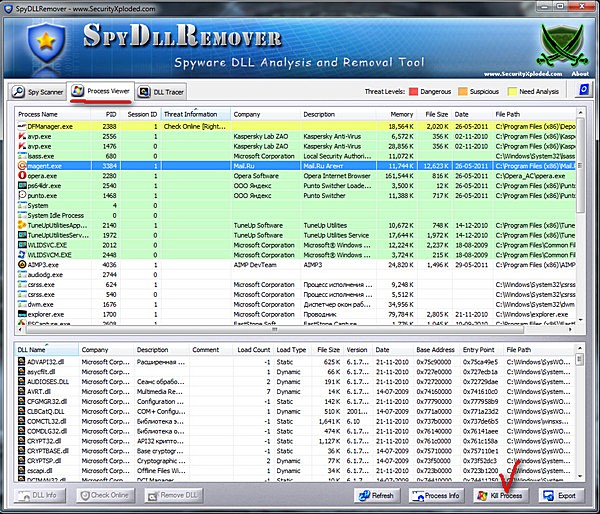Select the magent.exe process icon
600x514 pixels.
[x=22, y=166]
